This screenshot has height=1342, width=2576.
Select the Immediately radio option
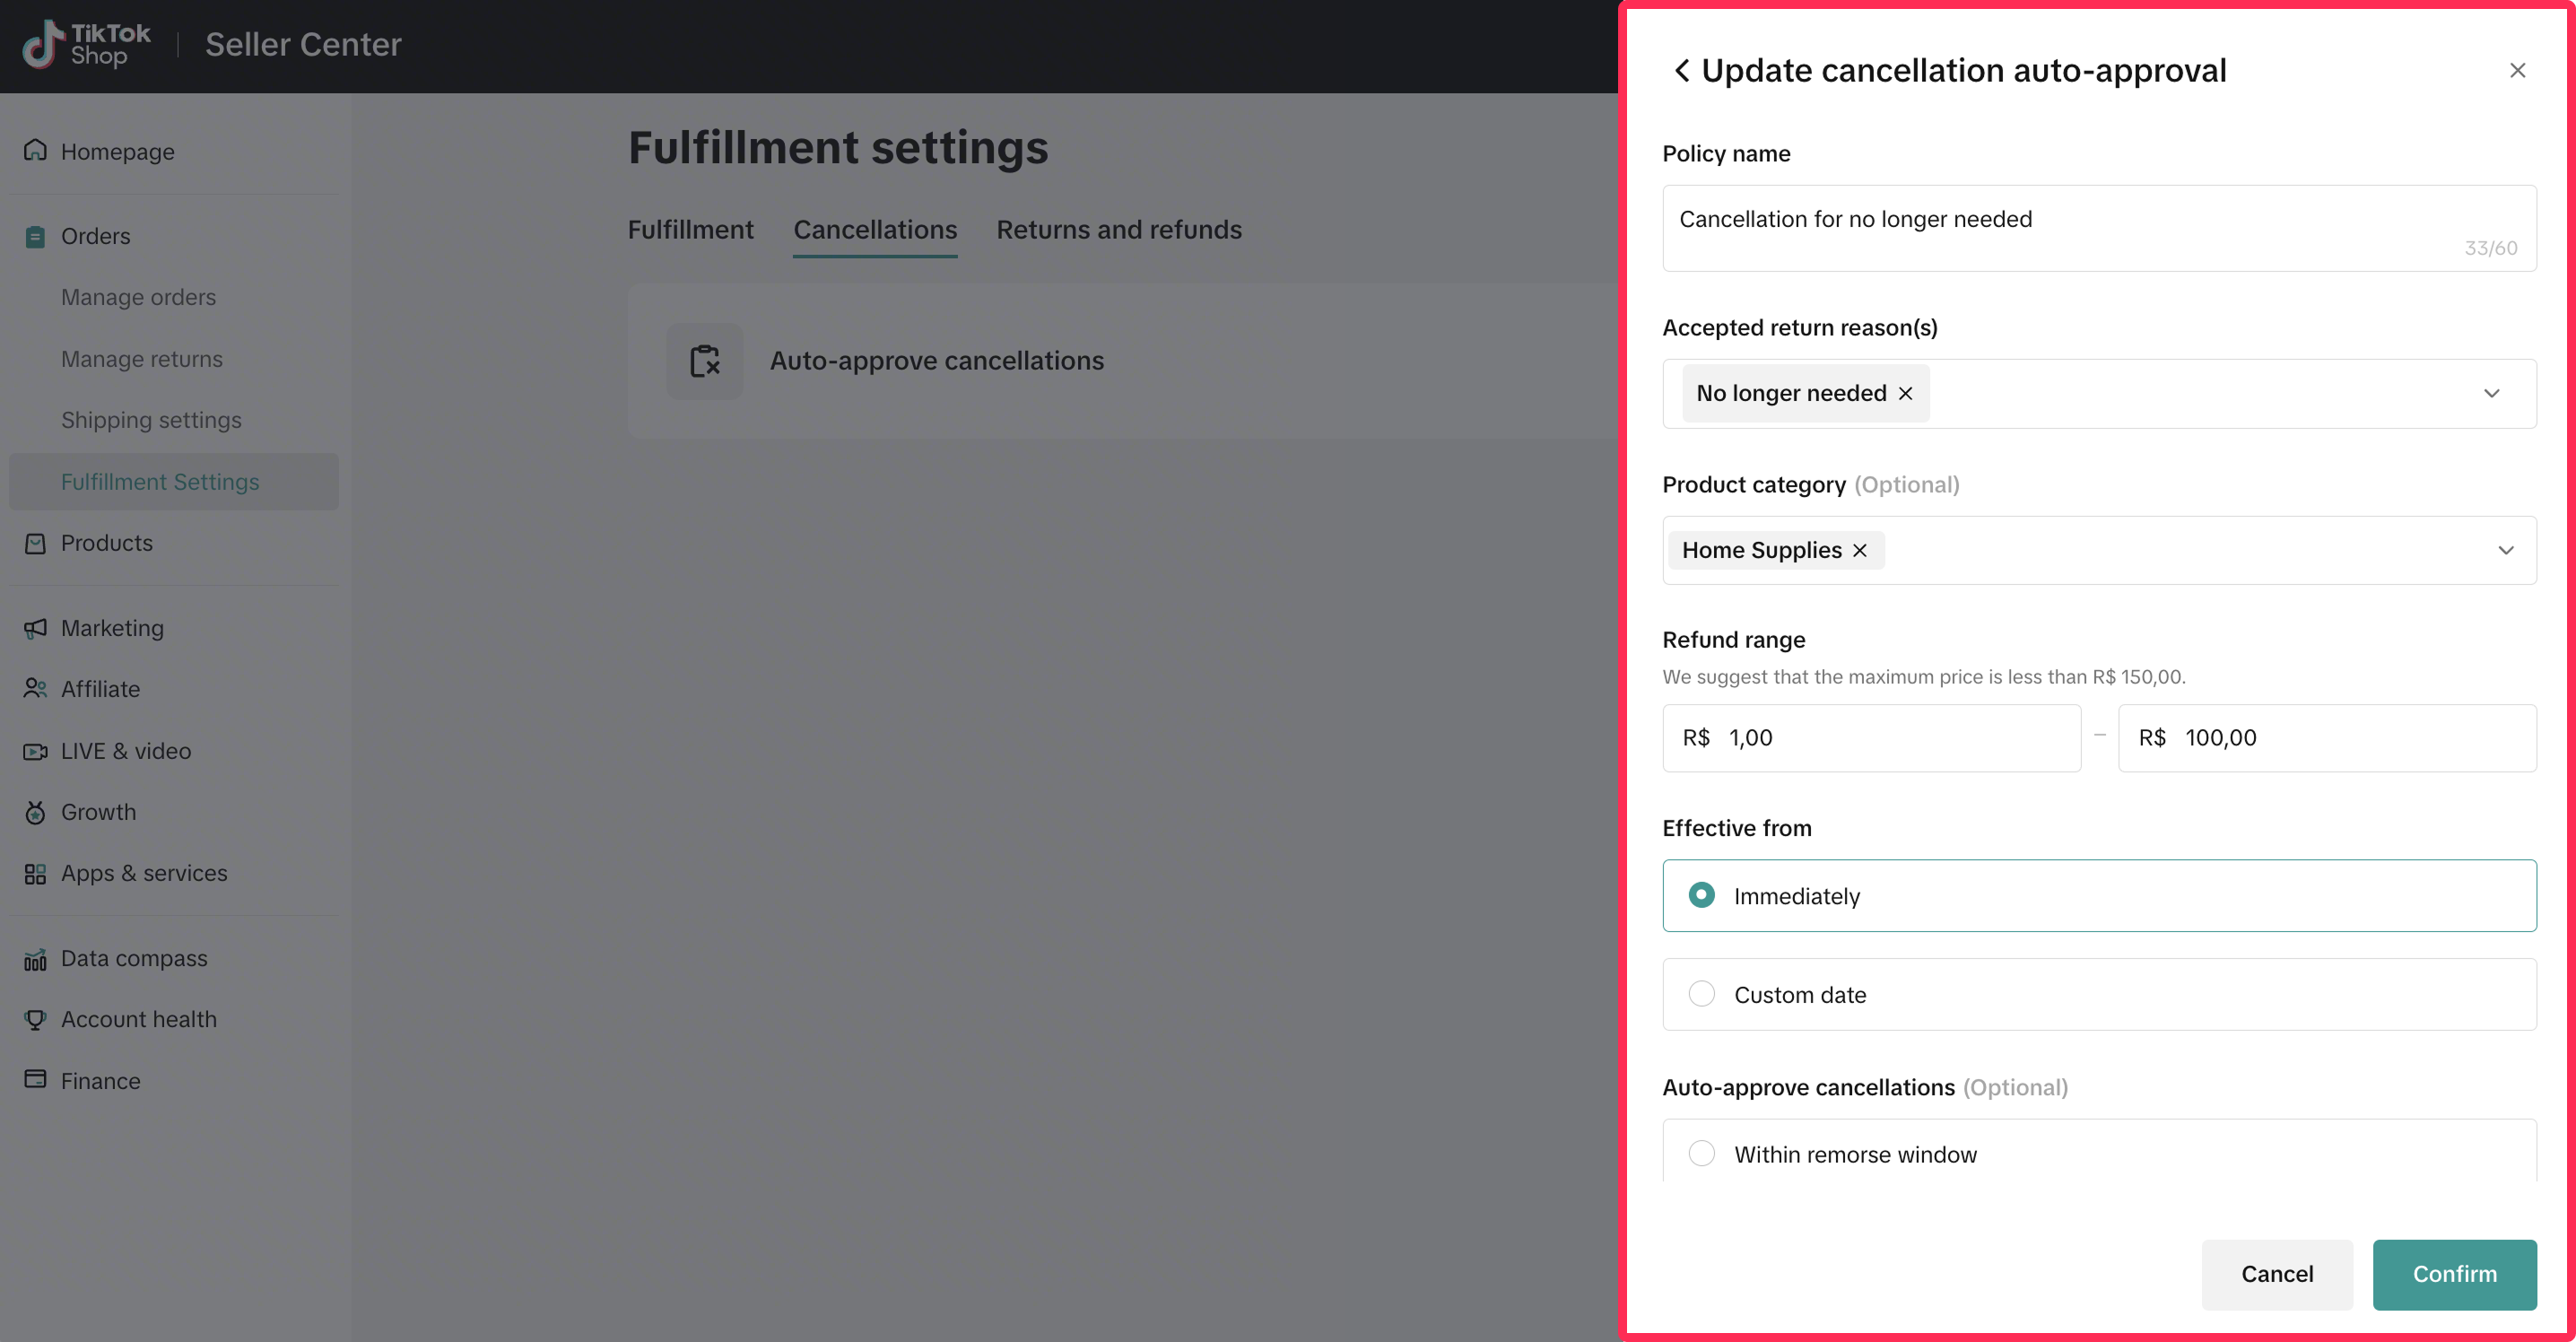[1701, 895]
